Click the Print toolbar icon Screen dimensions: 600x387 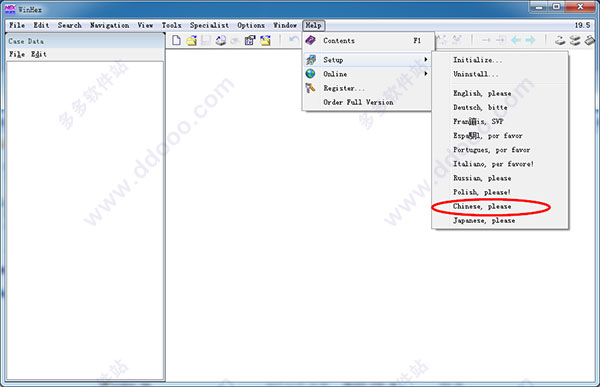pos(220,40)
